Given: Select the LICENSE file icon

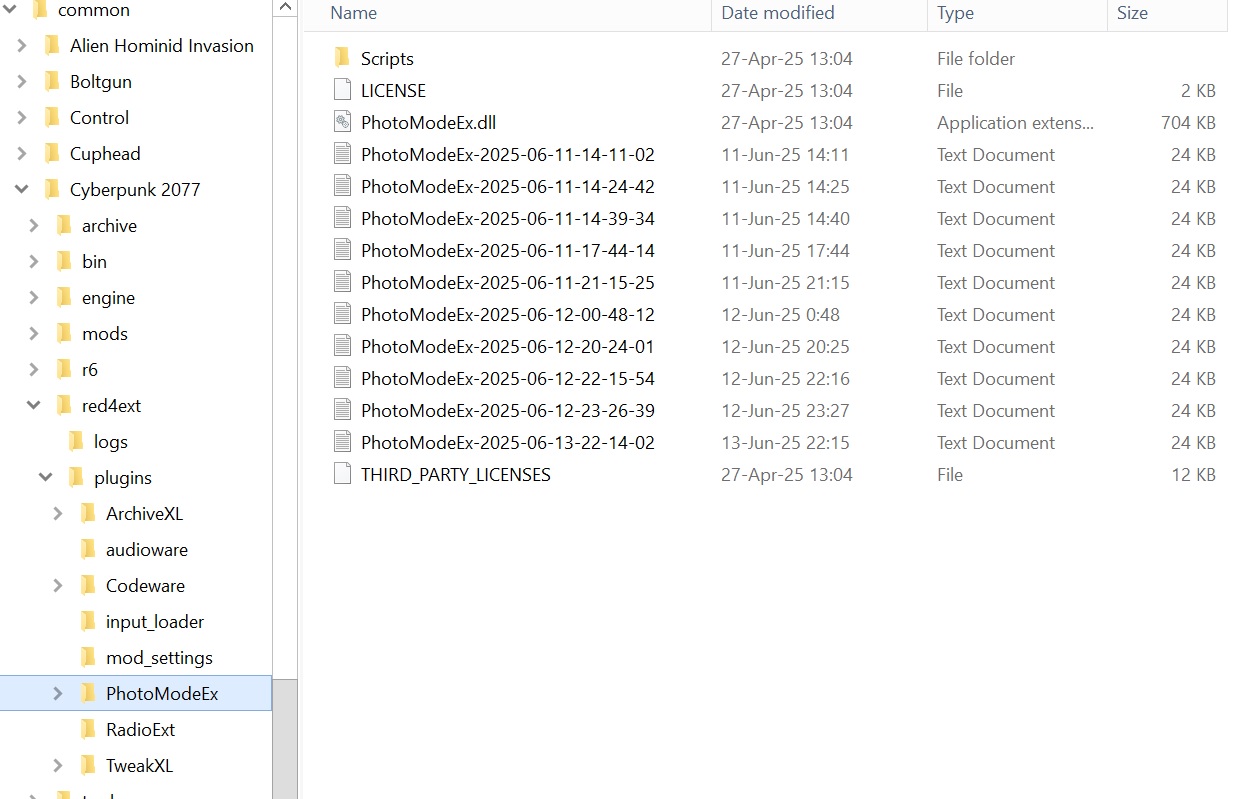Looking at the screenshot, I should pos(342,90).
